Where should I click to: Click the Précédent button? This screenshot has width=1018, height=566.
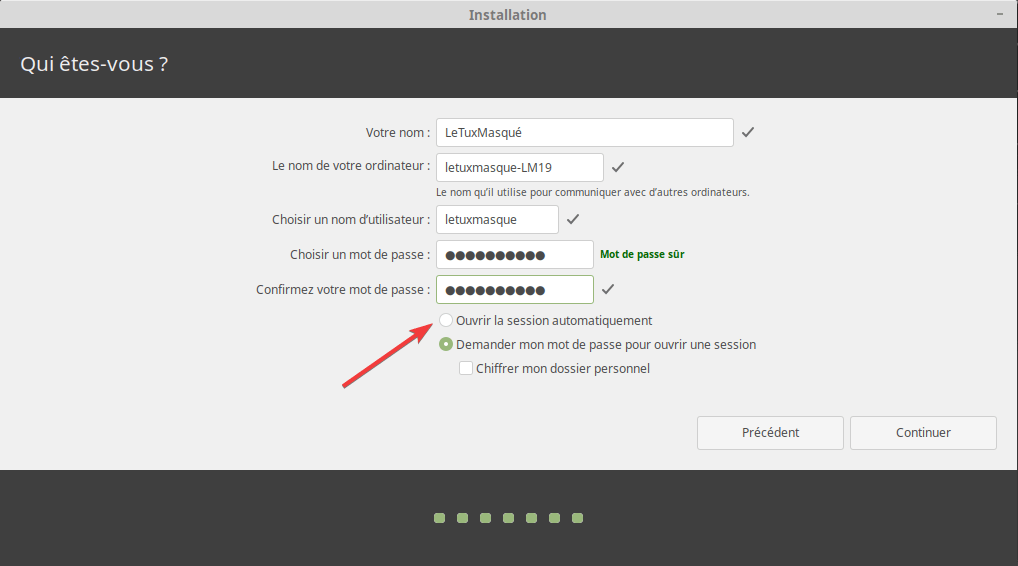point(770,433)
